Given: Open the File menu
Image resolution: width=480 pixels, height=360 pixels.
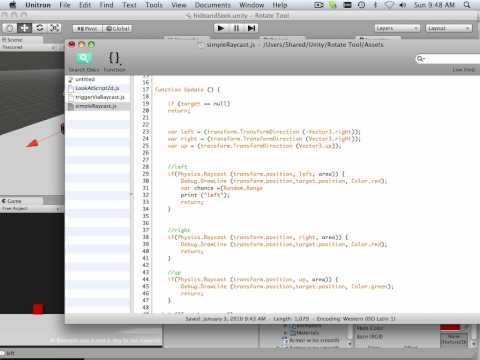Looking at the screenshot, I should point(65,5).
